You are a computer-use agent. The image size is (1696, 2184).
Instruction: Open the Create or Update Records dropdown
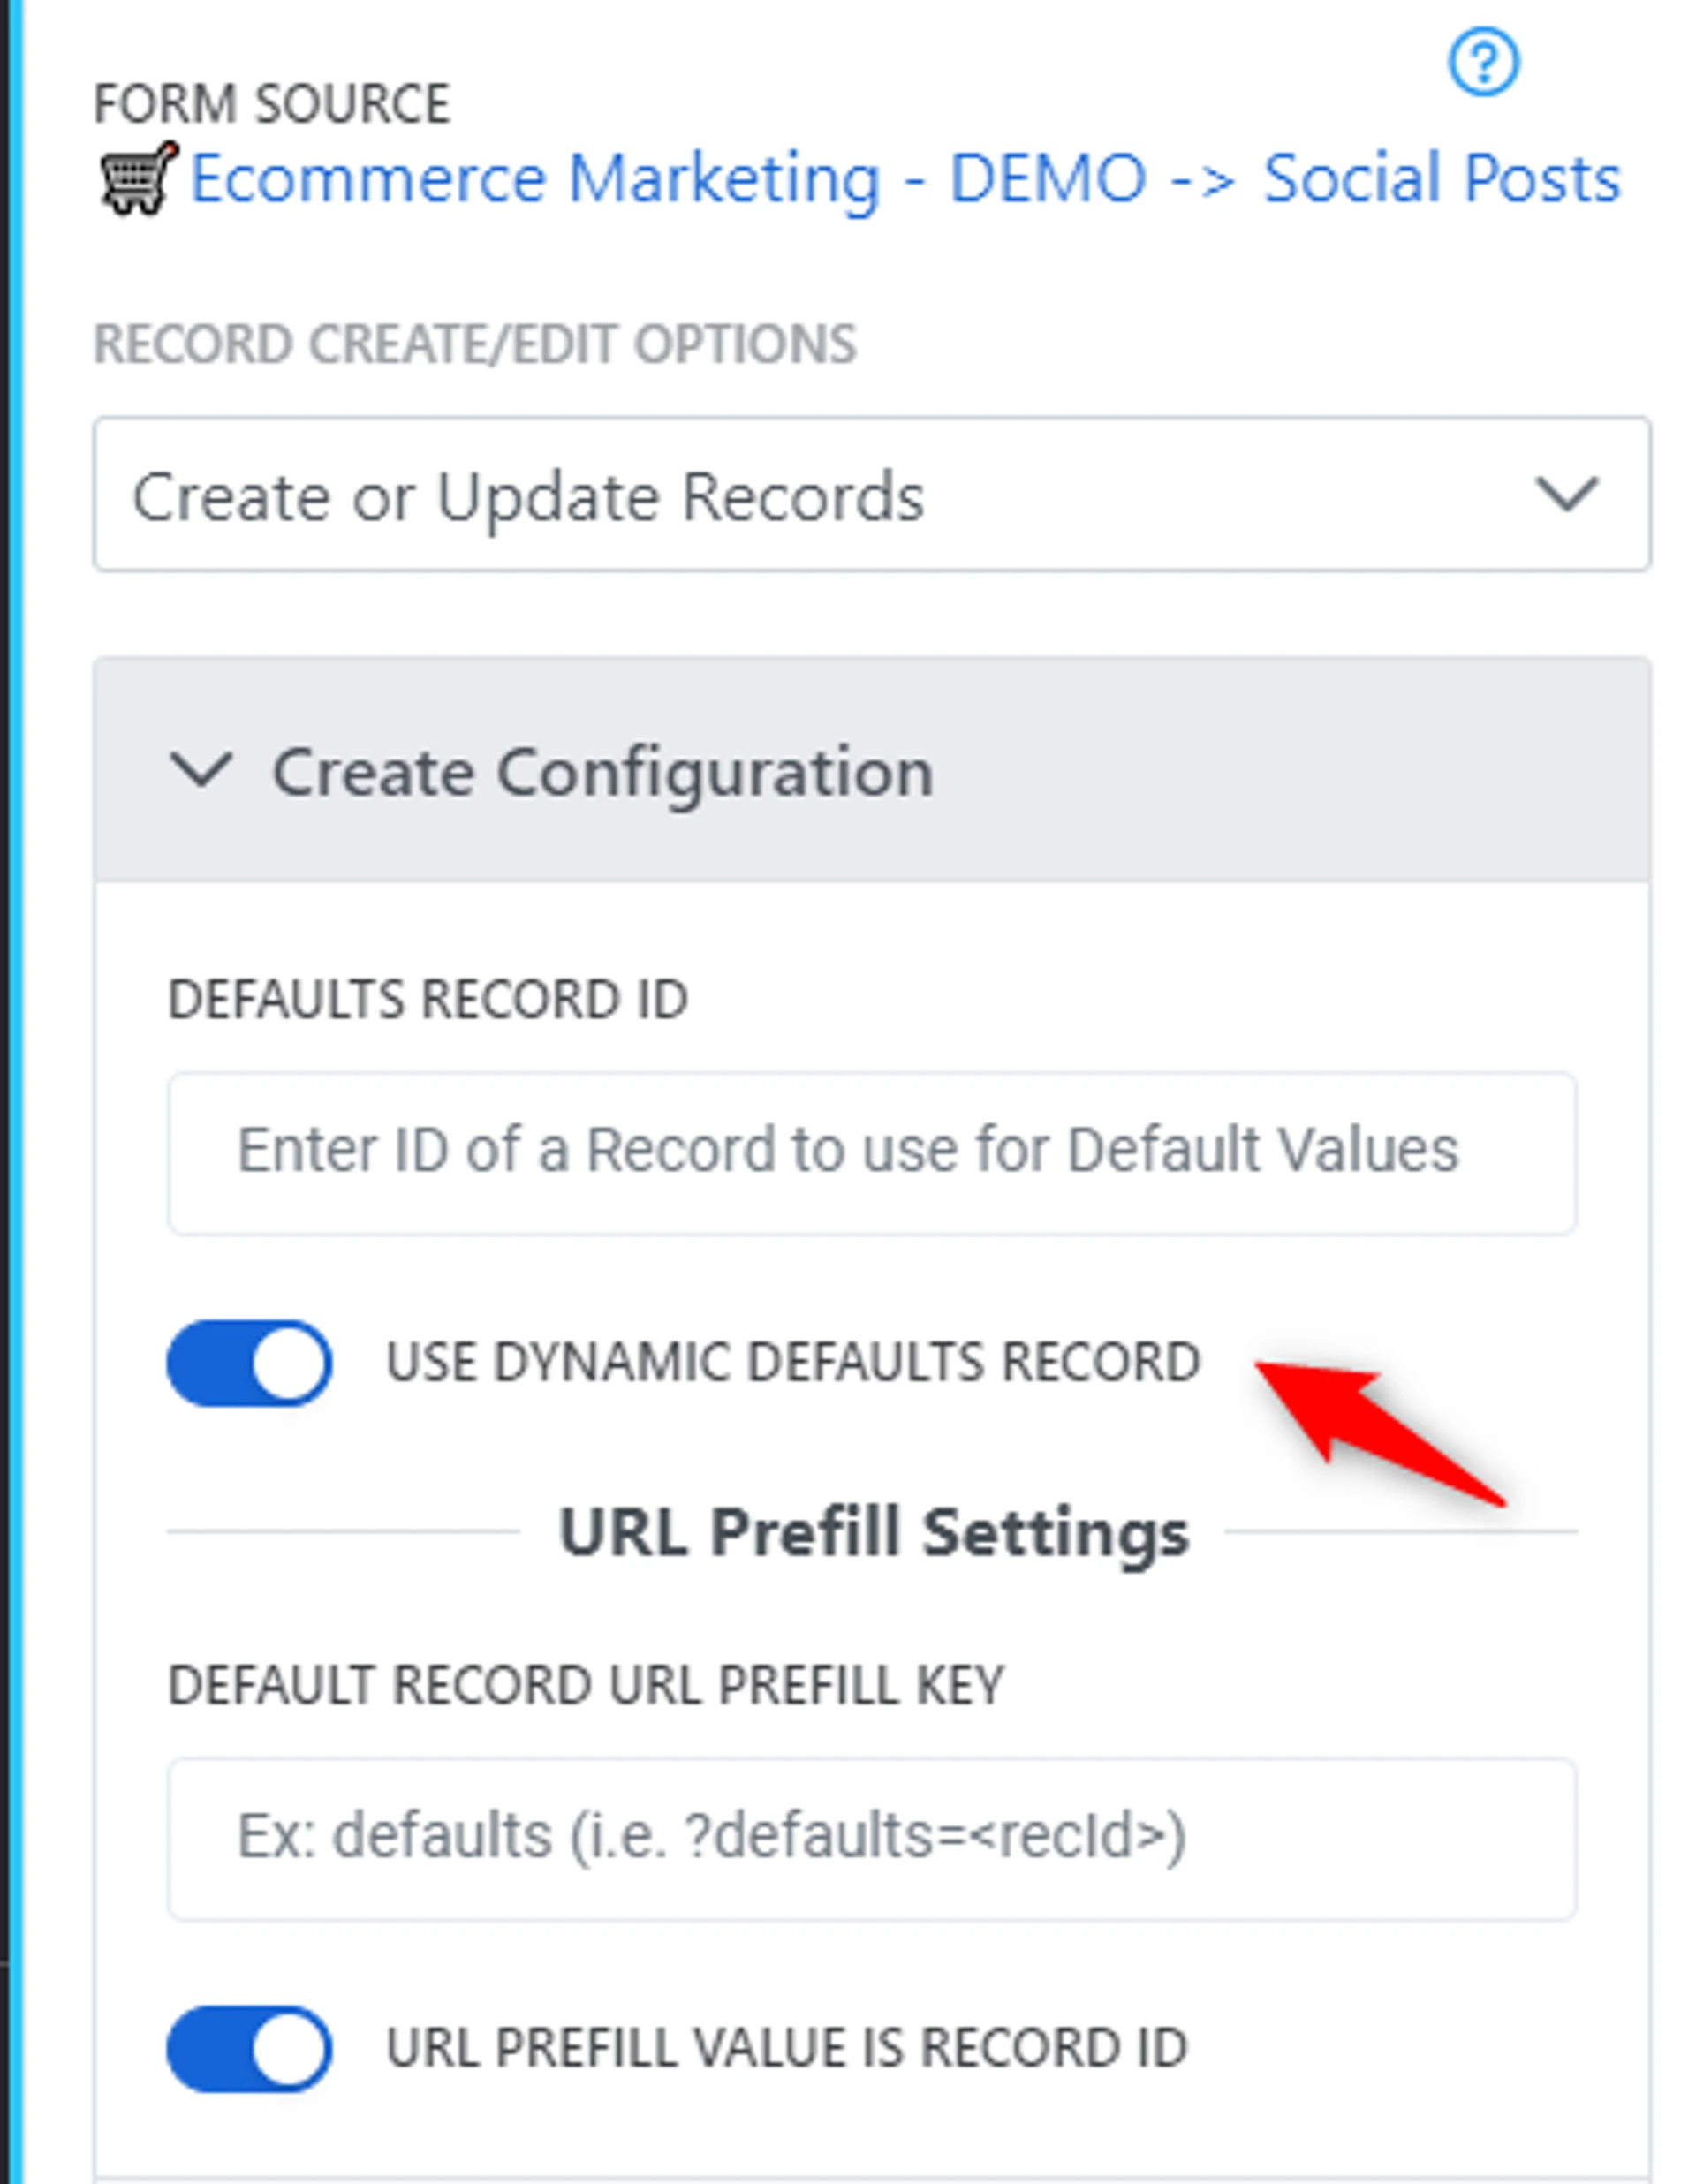[x=870, y=495]
